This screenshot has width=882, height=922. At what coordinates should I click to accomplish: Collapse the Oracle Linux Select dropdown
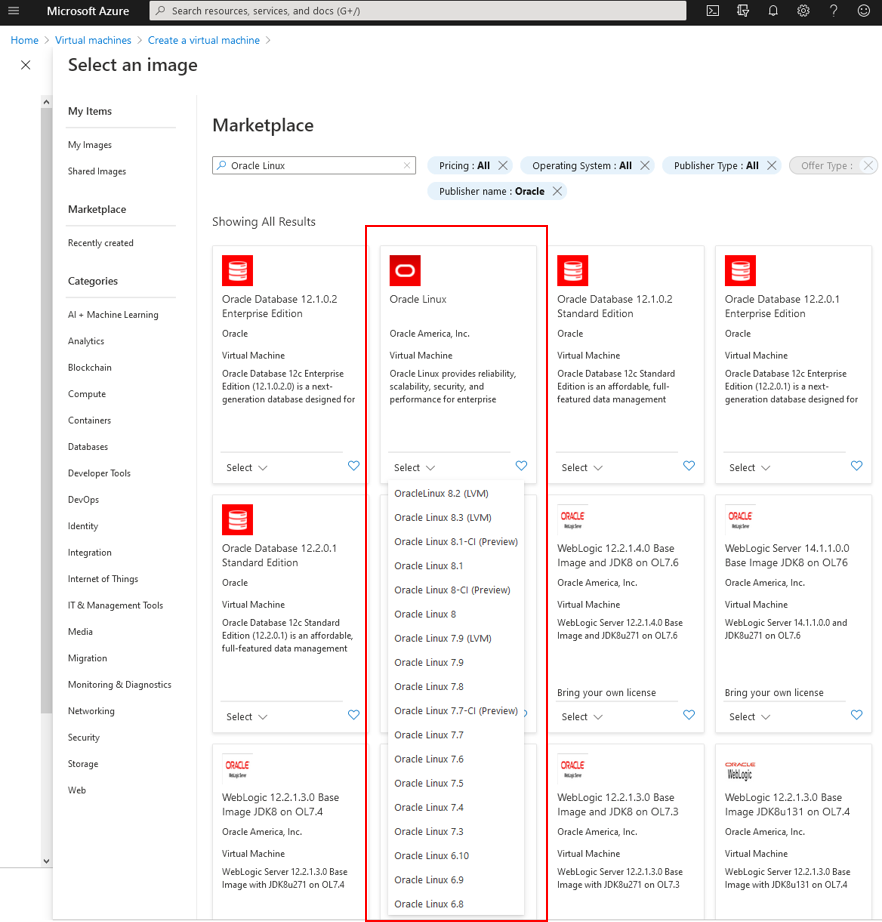point(414,467)
